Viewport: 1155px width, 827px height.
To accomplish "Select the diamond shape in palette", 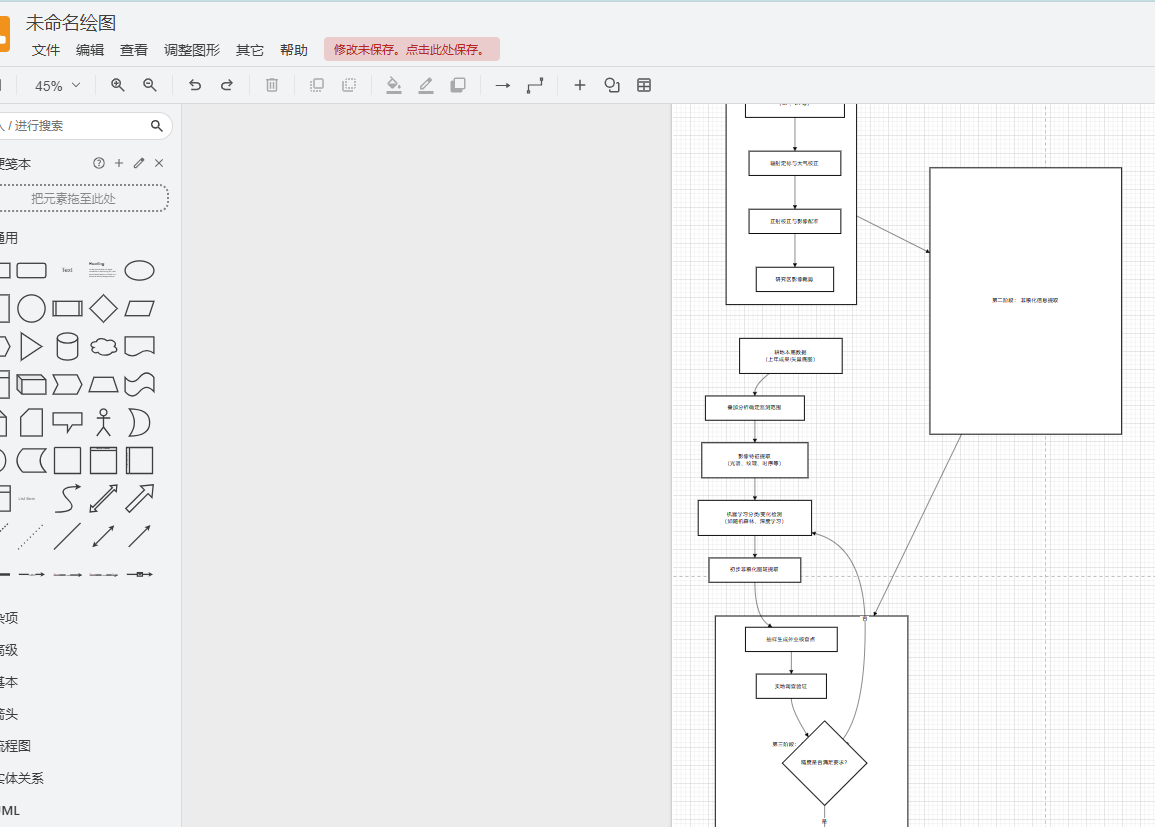I will pos(103,309).
